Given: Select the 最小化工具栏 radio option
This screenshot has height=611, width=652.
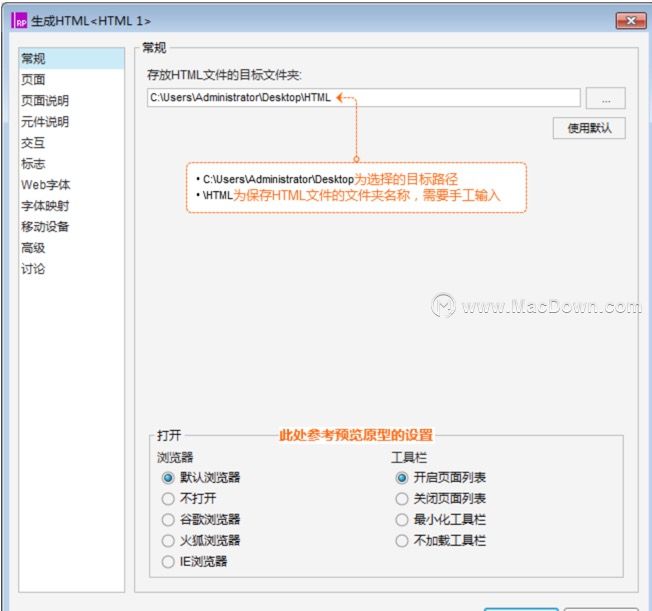Looking at the screenshot, I should [x=402, y=519].
